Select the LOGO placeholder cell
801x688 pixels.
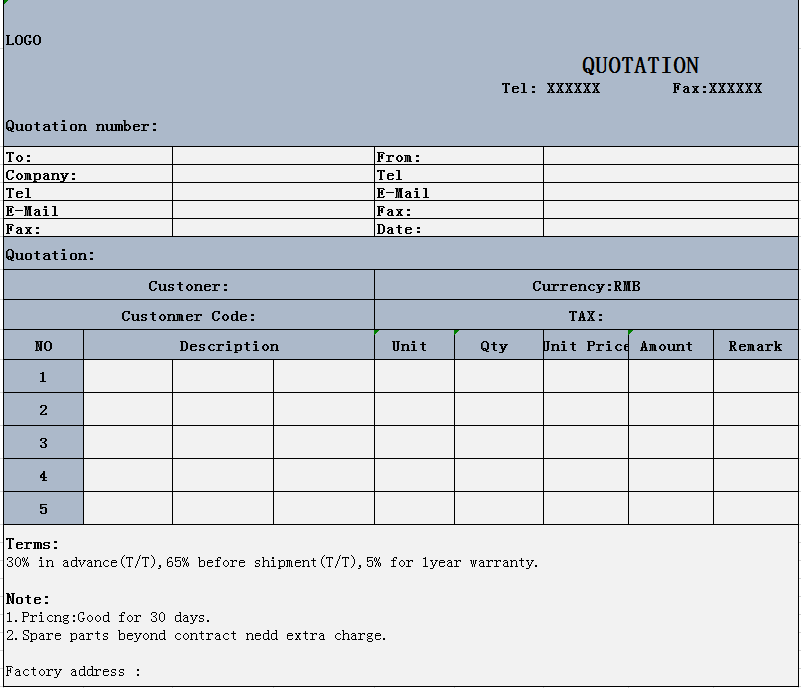click(x=23, y=40)
